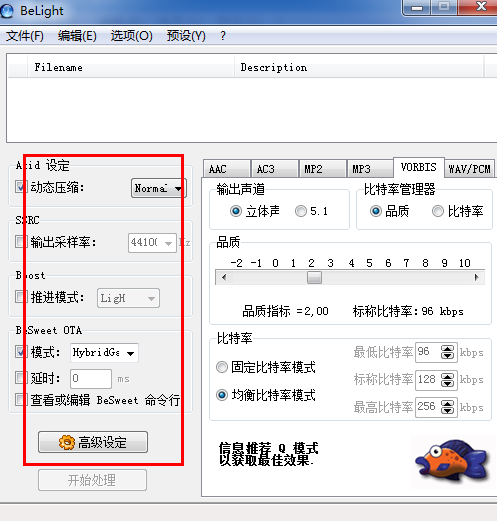Open the Light boost mode dropdown

pyautogui.click(x=128, y=298)
